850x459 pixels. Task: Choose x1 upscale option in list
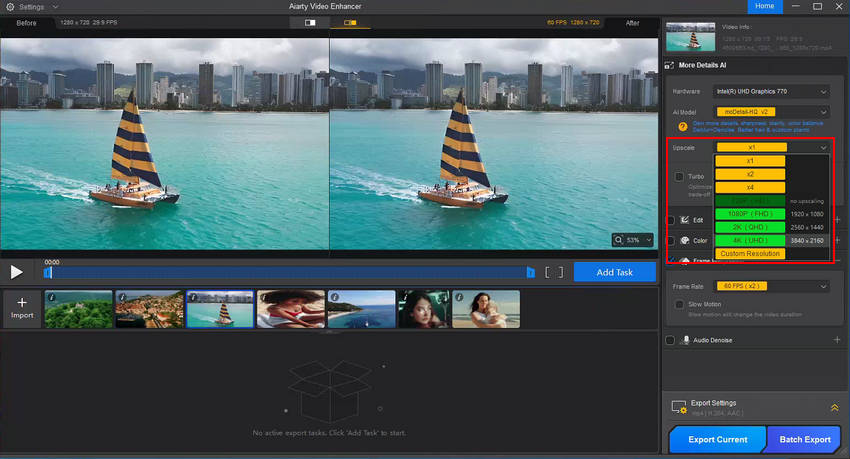pos(750,161)
